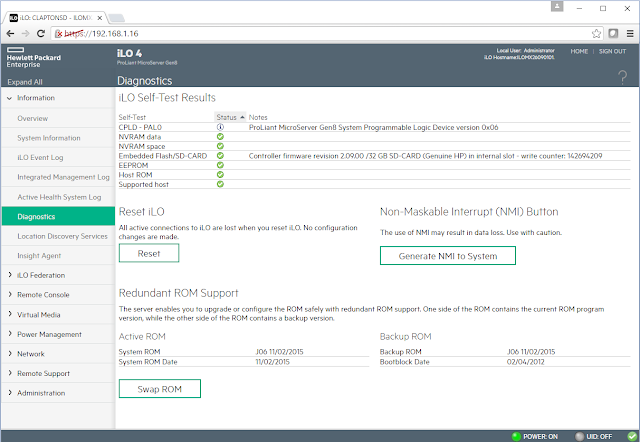This screenshot has width=640, height=442.
Task: Click the Supported host green check icon
Action: (220, 184)
